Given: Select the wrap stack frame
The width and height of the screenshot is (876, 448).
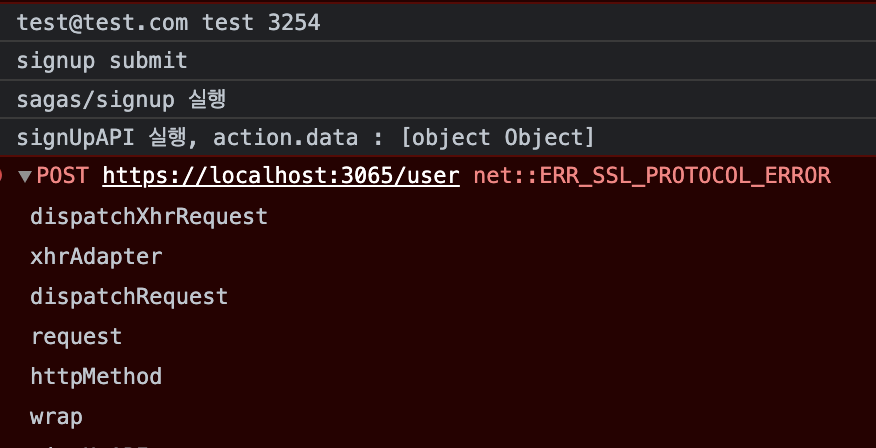Looking at the screenshot, I should coord(57,416).
